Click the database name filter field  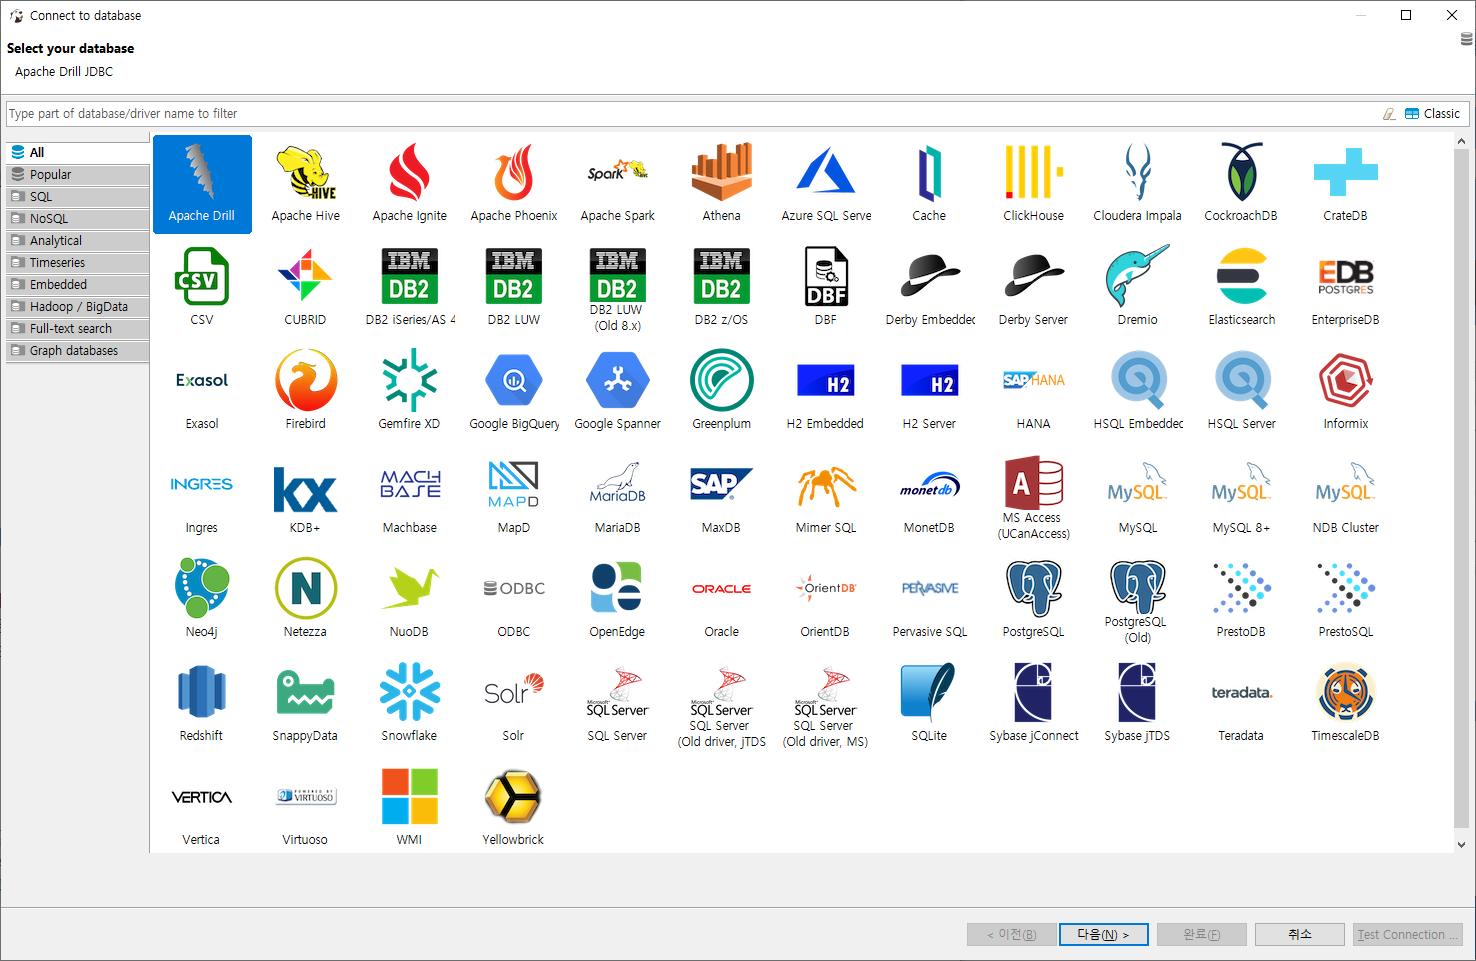692,114
